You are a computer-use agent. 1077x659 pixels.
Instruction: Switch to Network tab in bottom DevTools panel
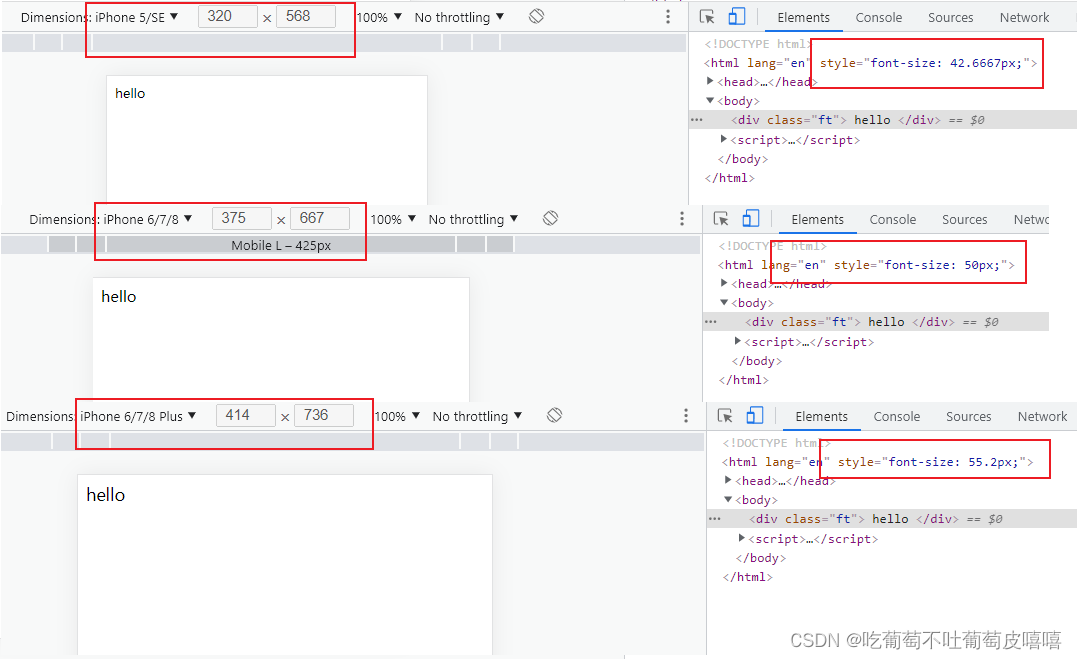point(1043,416)
